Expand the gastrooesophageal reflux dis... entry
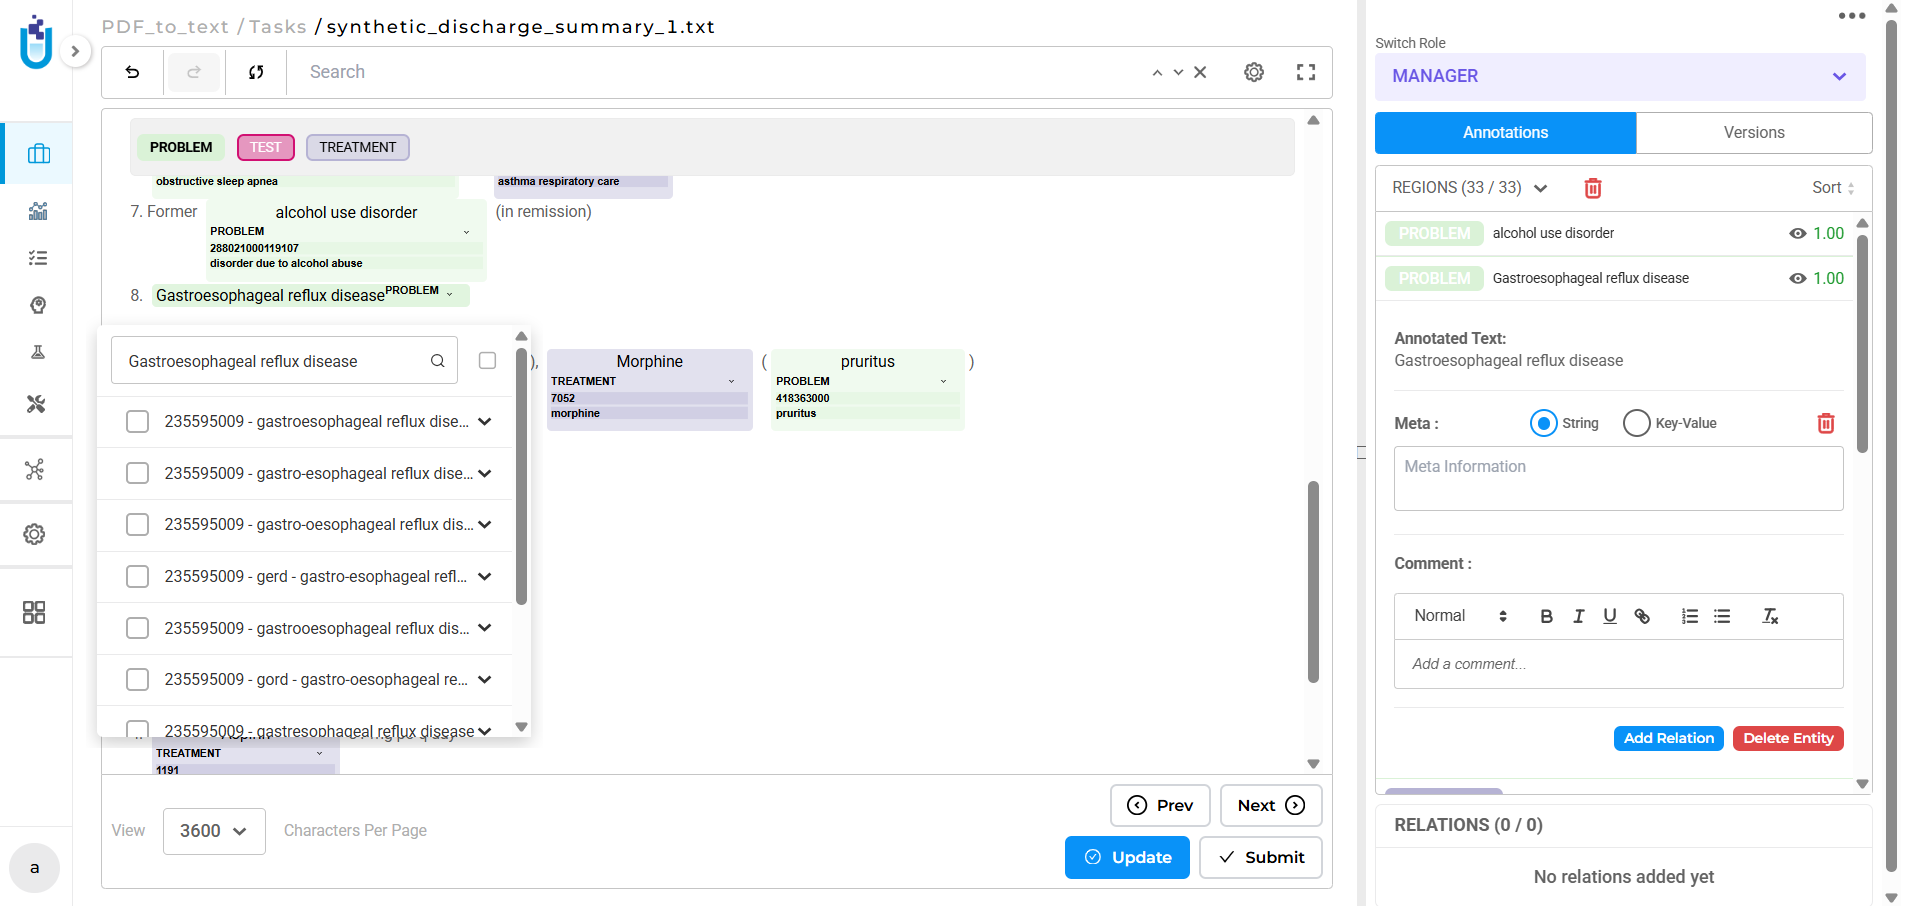Screen dimensions: 1908x906 tap(485, 628)
